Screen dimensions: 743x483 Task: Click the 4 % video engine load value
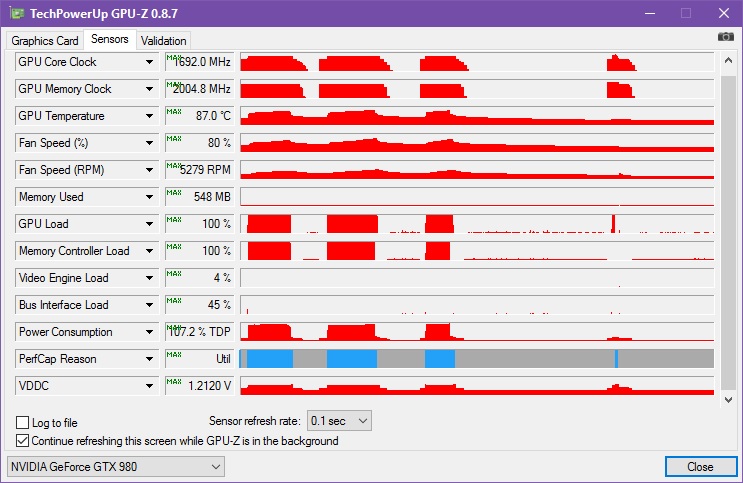coord(200,278)
